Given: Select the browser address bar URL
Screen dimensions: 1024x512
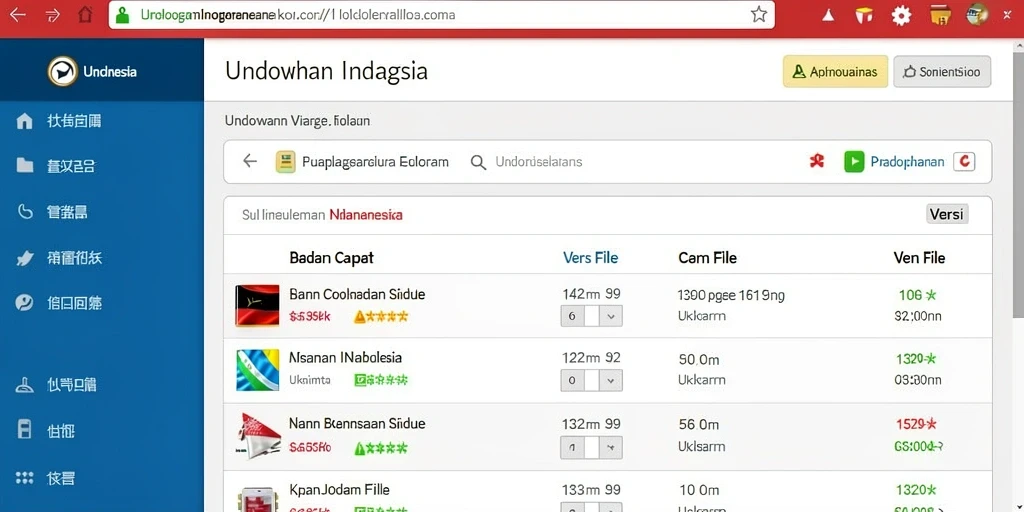Looking at the screenshot, I should [298, 14].
